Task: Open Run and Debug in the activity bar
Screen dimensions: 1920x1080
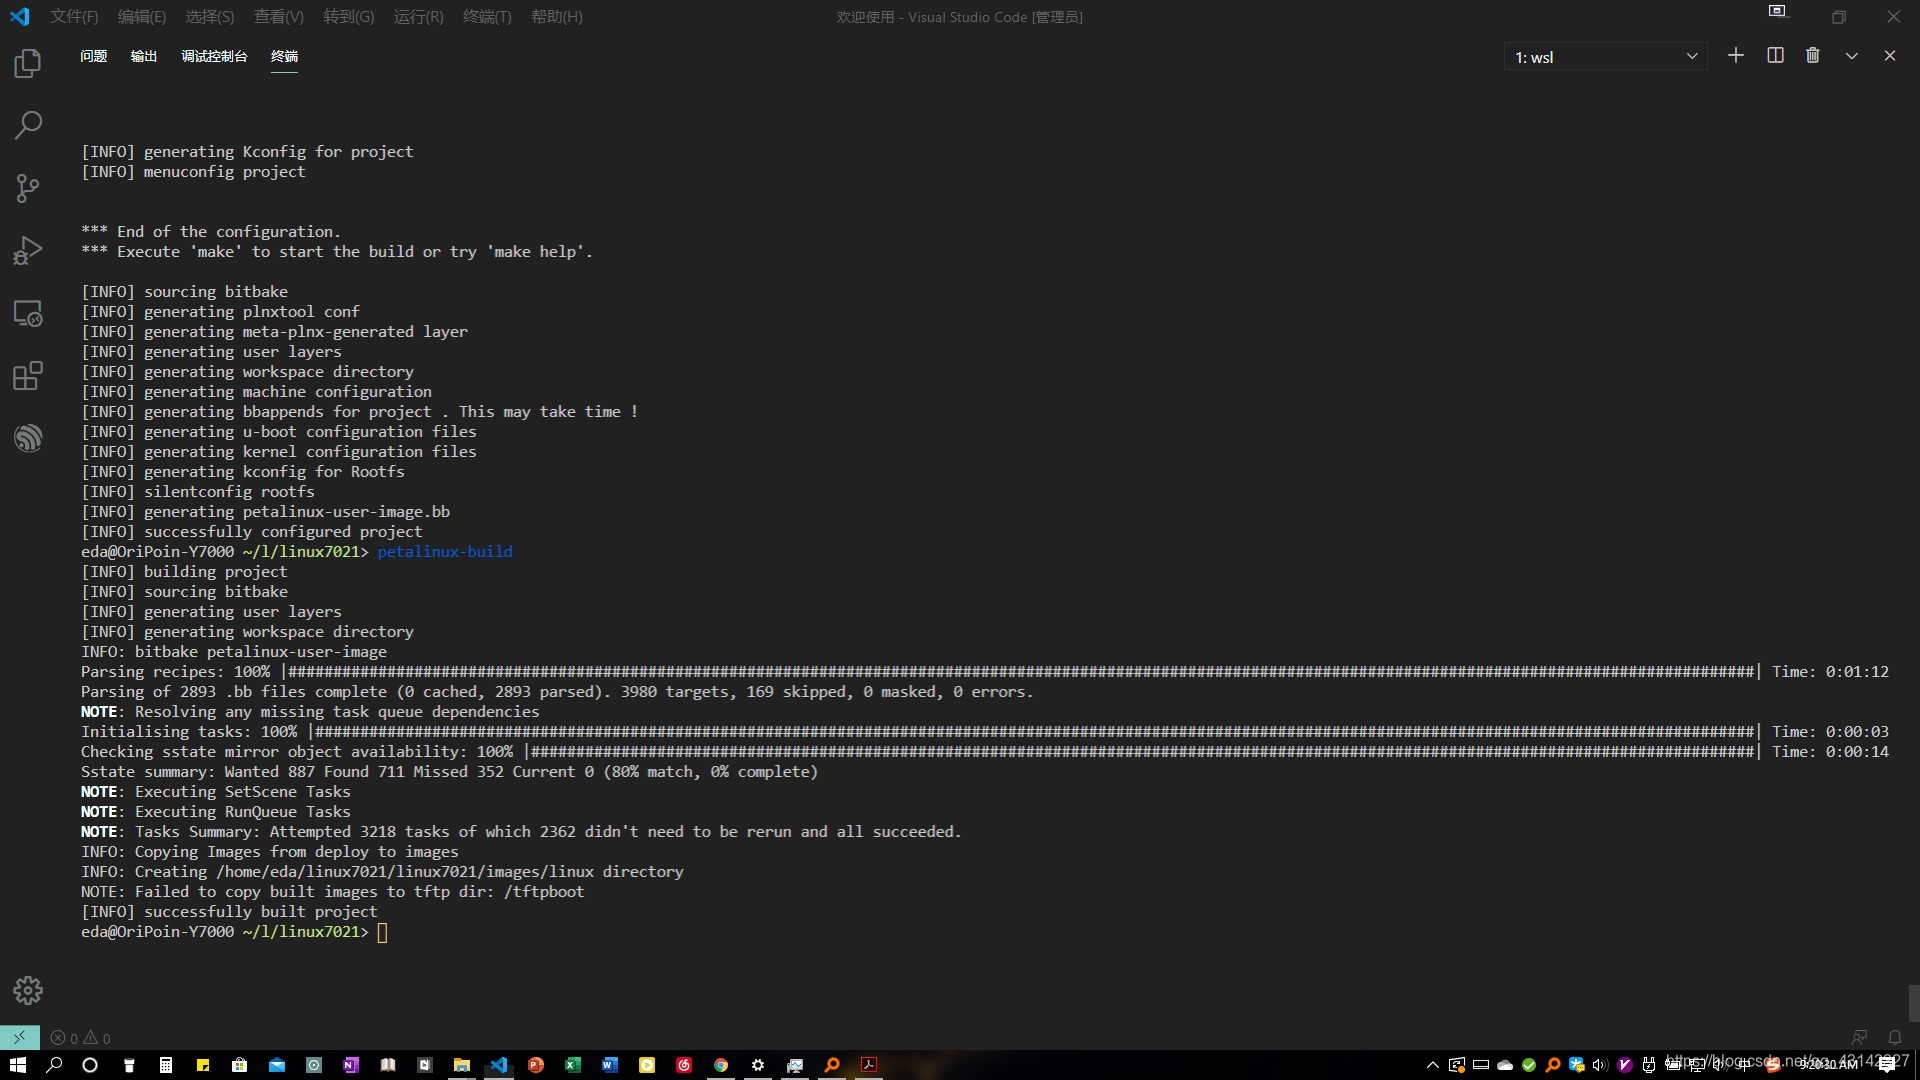Action: 27,250
